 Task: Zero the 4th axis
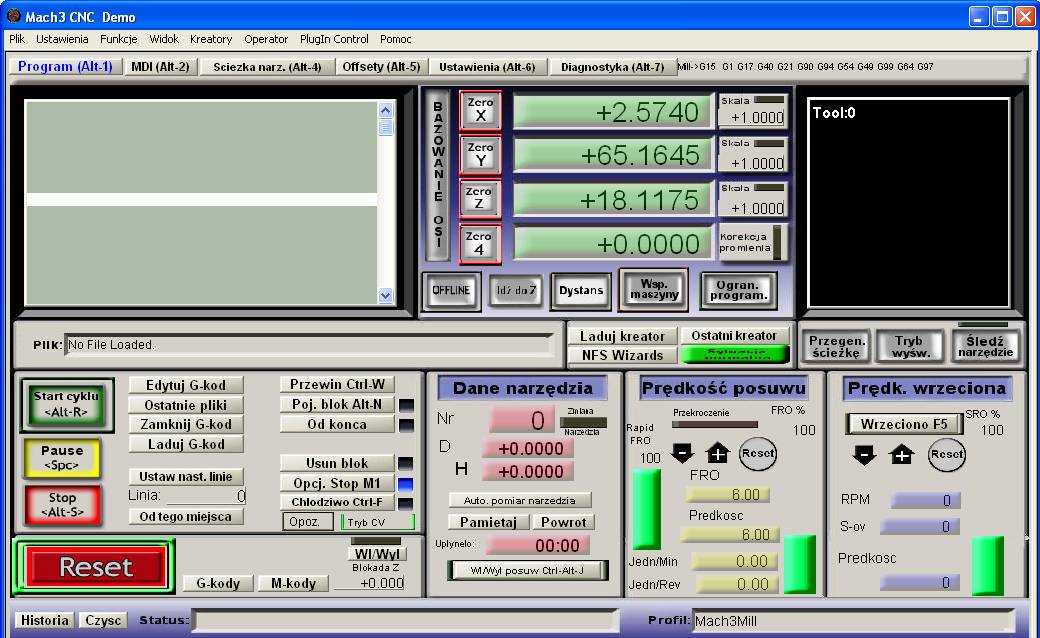point(480,243)
